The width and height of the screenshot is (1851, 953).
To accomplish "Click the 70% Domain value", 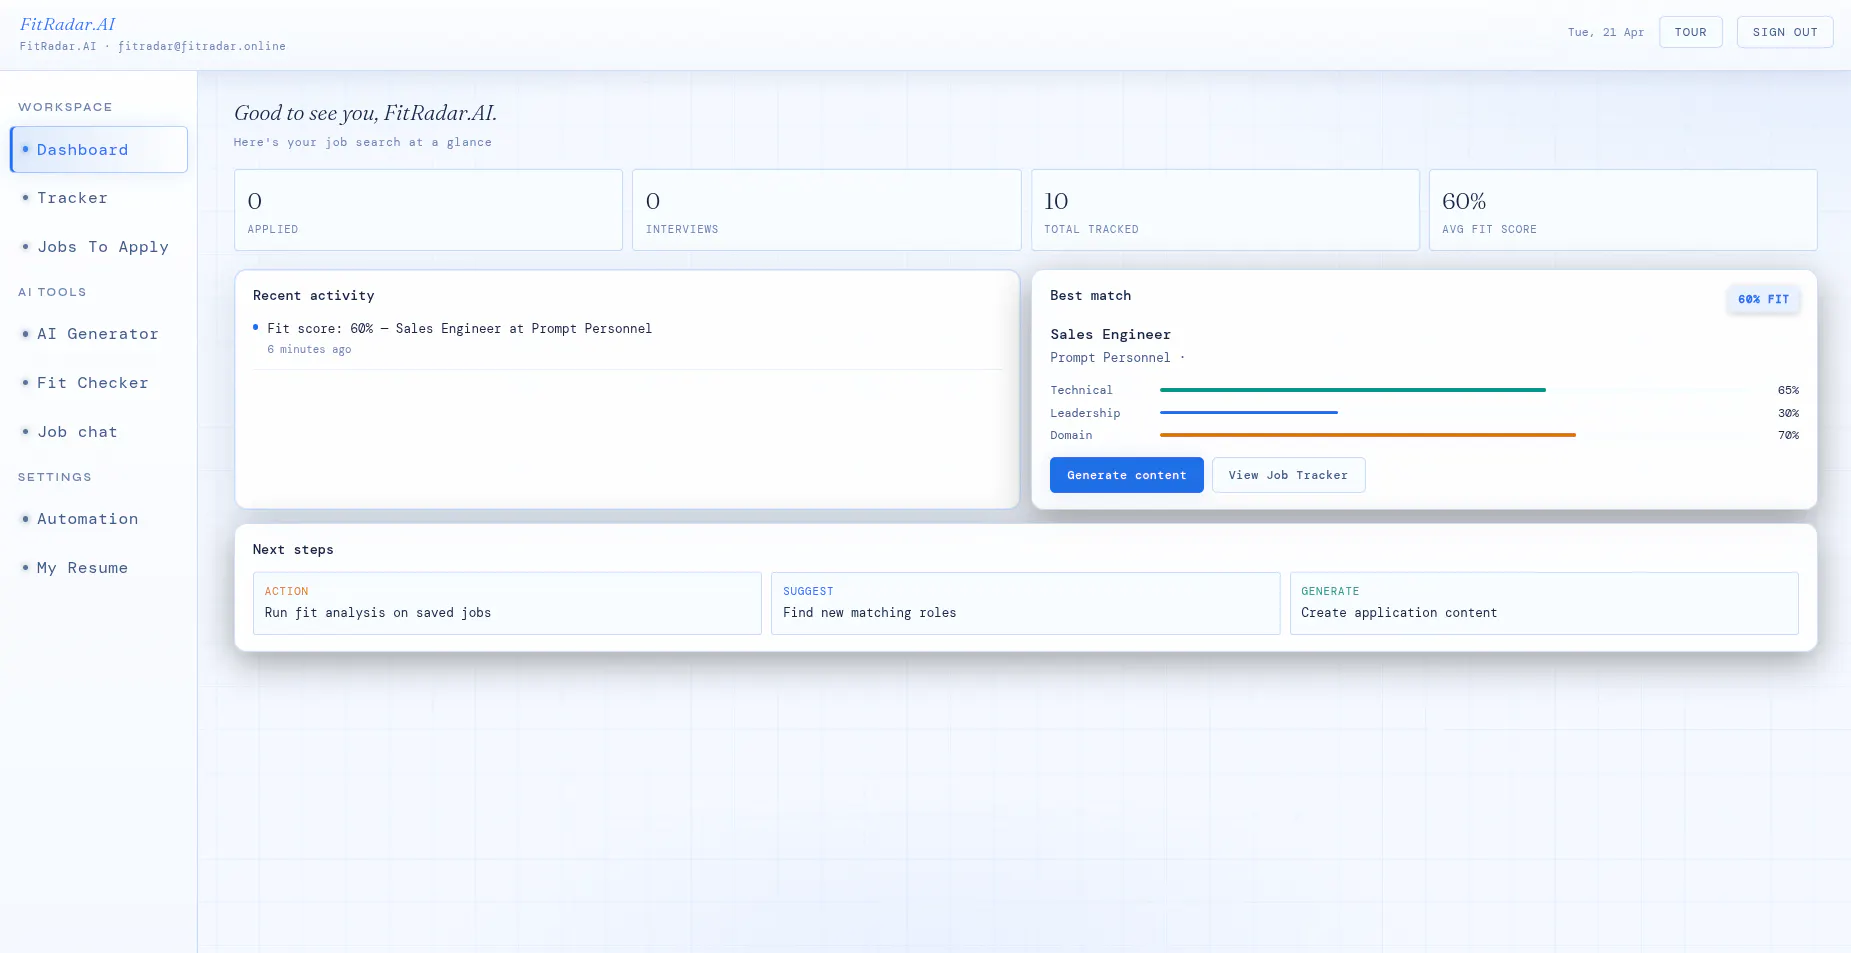I will (x=1788, y=435).
